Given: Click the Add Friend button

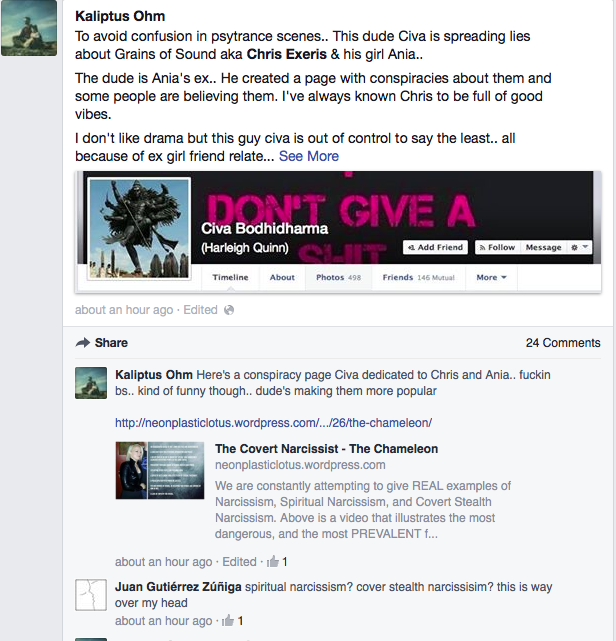Looking at the screenshot, I should (435, 247).
